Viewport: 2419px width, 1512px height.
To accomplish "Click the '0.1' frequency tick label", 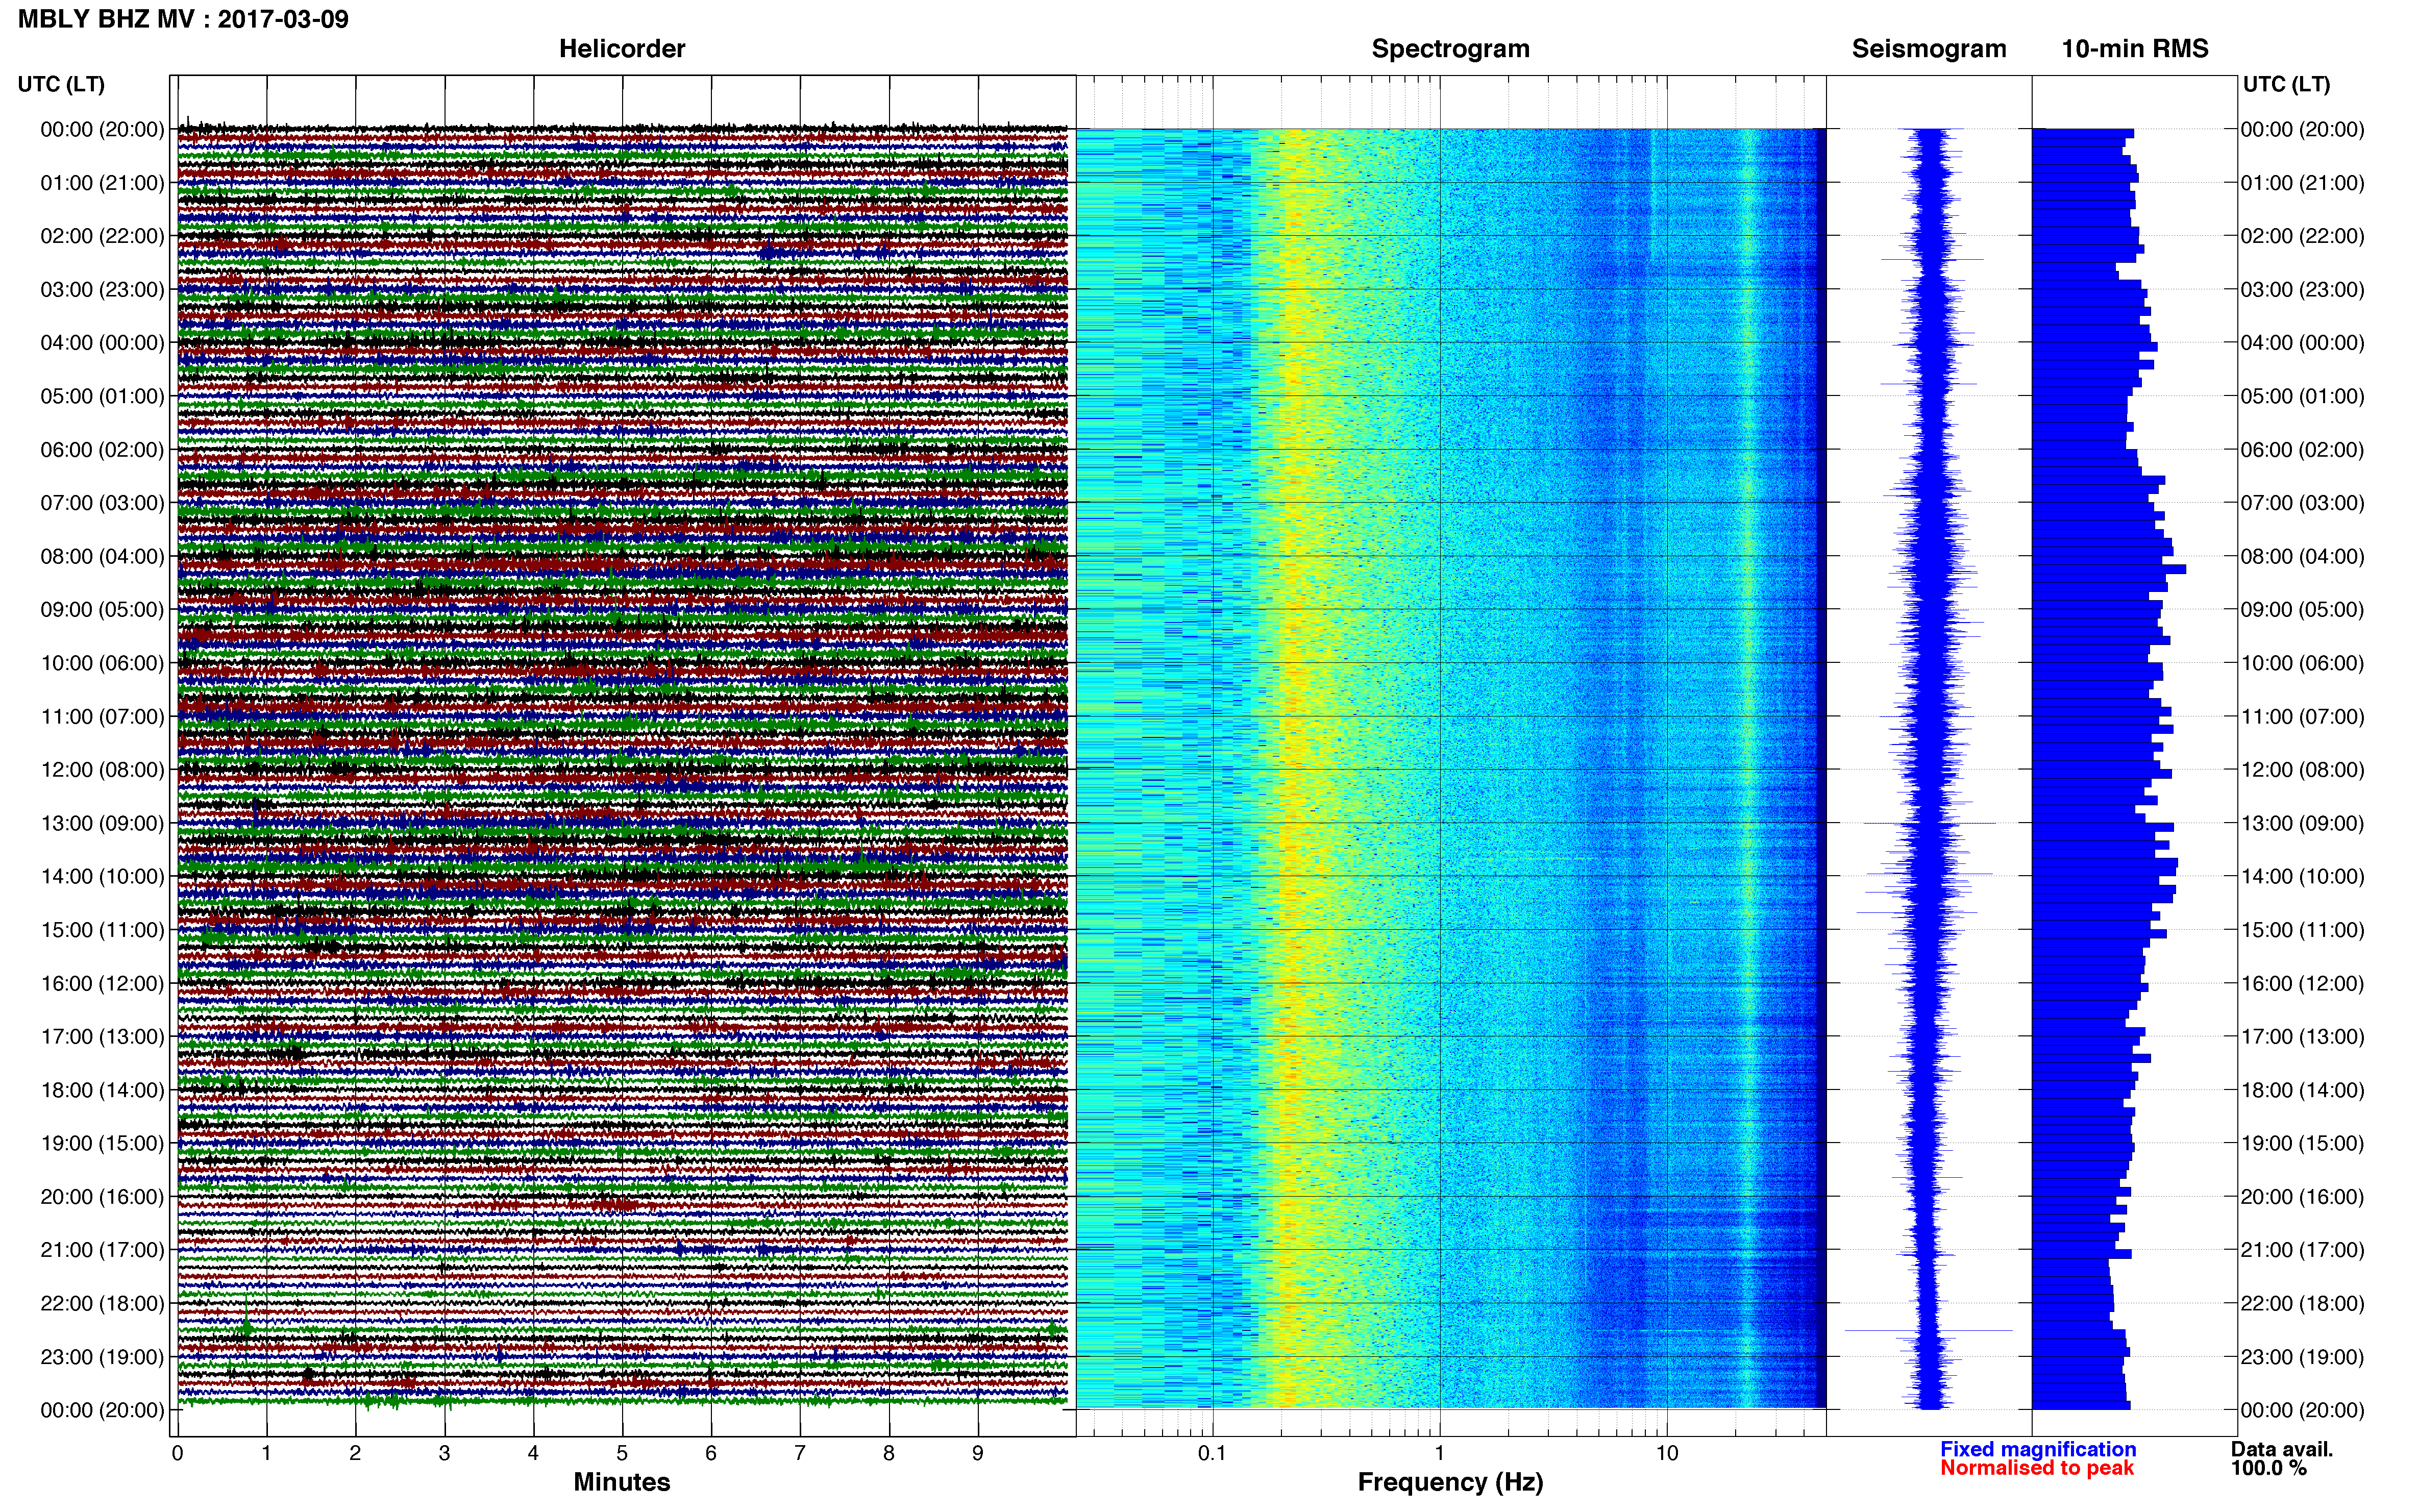I will [x=1212, y=1453].
